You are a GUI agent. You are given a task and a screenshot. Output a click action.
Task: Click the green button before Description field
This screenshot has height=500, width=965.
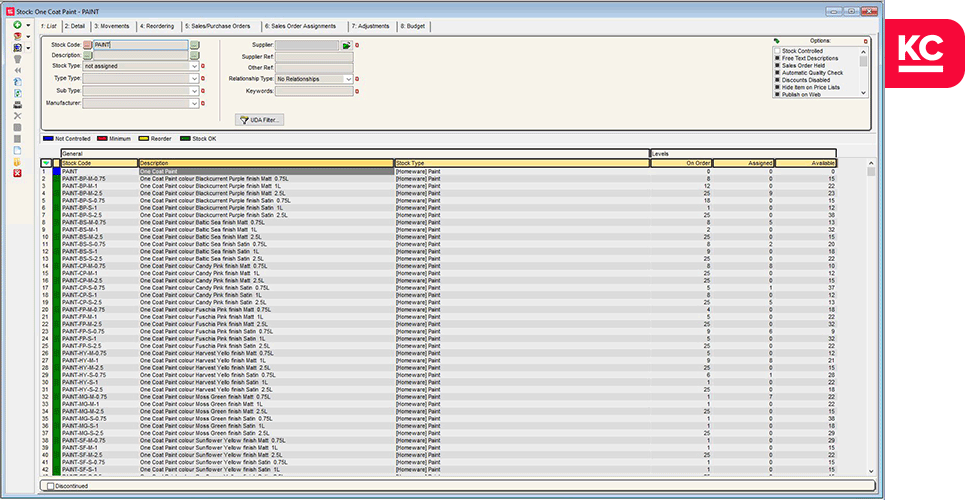point(87,55)
